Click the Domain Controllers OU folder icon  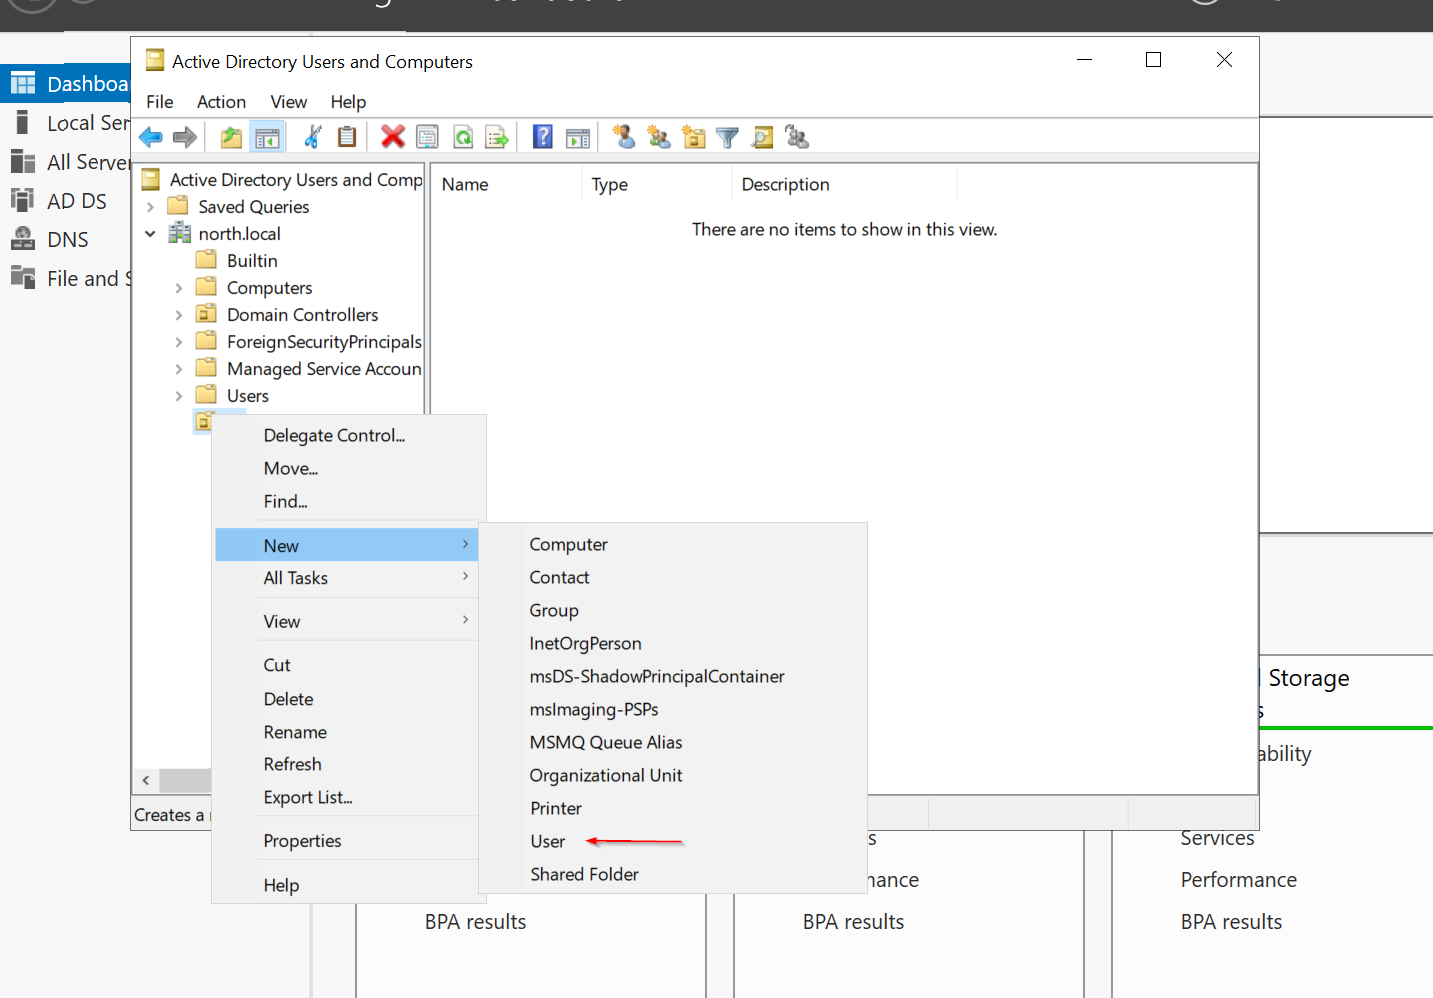tap(206, 314)
